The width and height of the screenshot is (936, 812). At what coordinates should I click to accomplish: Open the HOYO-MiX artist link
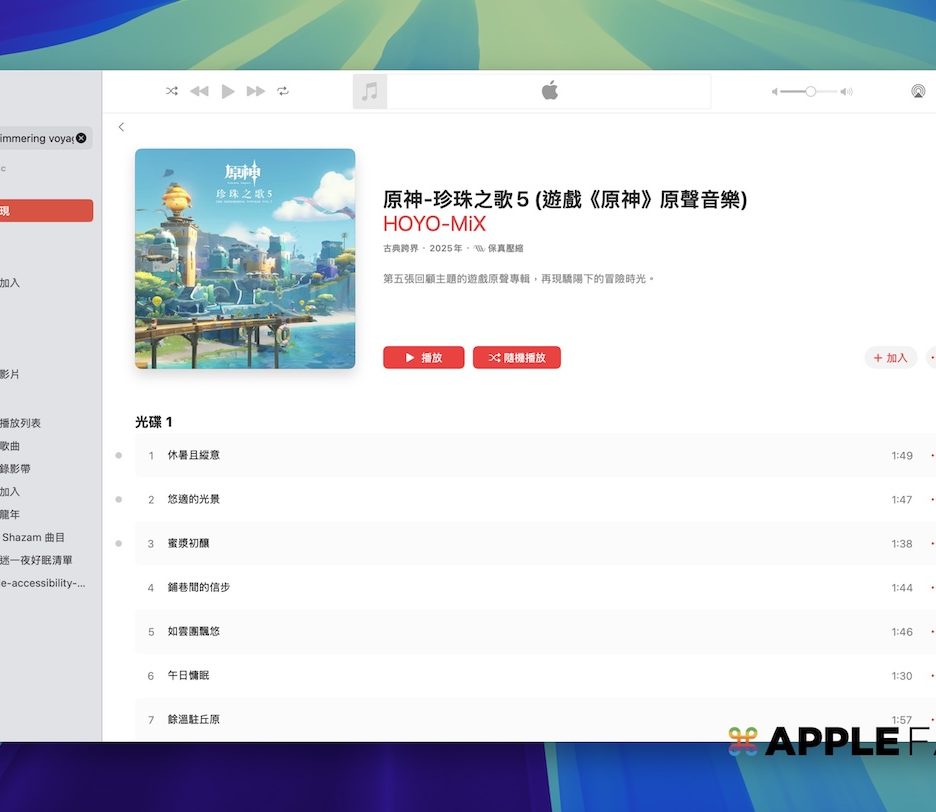[x=434, y=224]
